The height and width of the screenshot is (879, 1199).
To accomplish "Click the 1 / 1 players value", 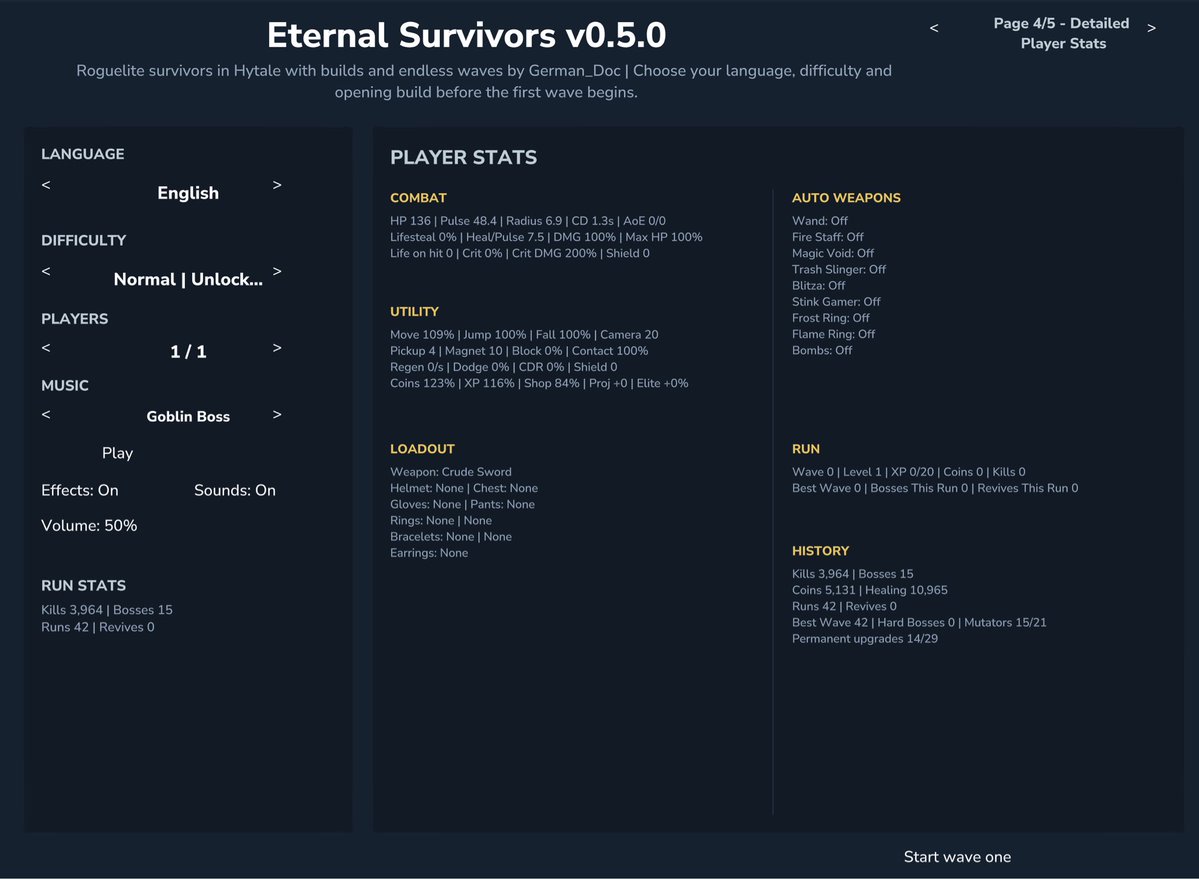I will 188,352.
